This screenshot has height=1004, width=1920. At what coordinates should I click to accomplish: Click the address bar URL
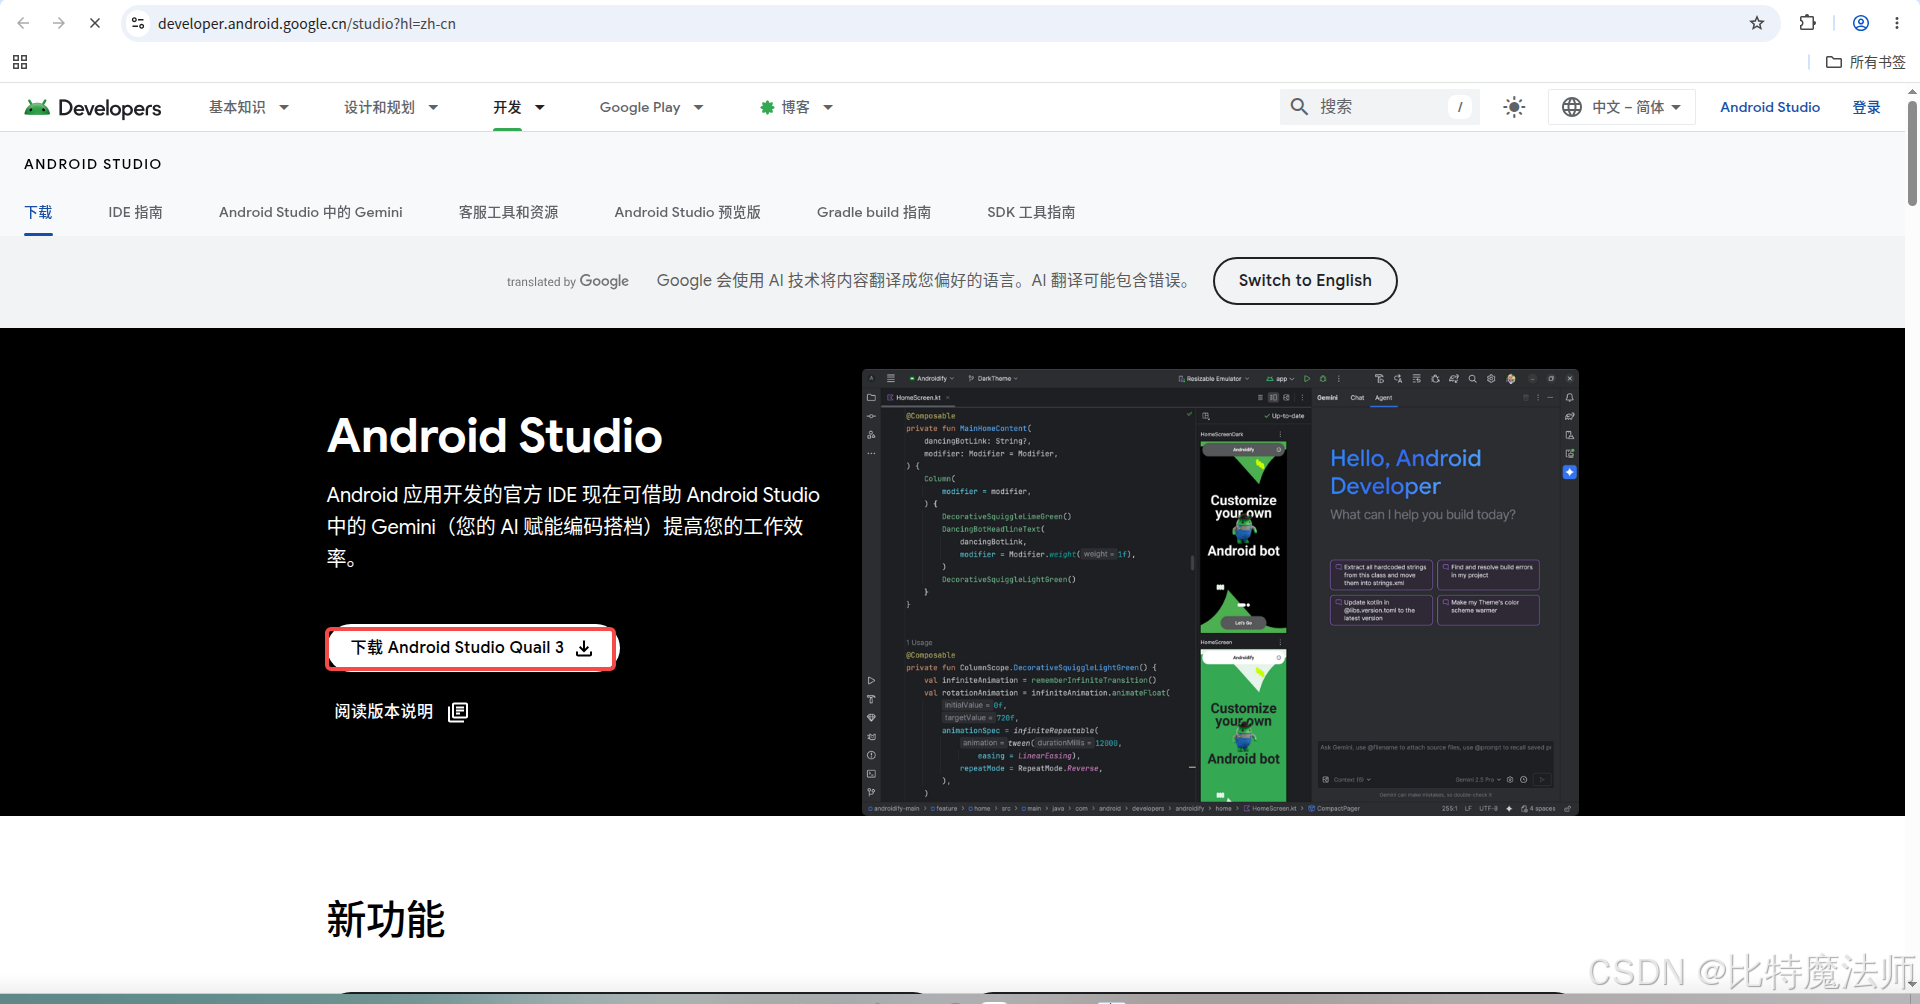click(307, 23)
